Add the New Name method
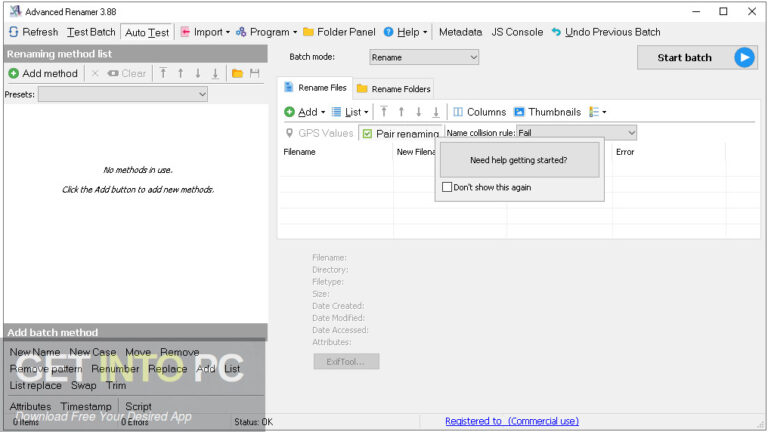768x432 pixels. (x=35, y=352)
